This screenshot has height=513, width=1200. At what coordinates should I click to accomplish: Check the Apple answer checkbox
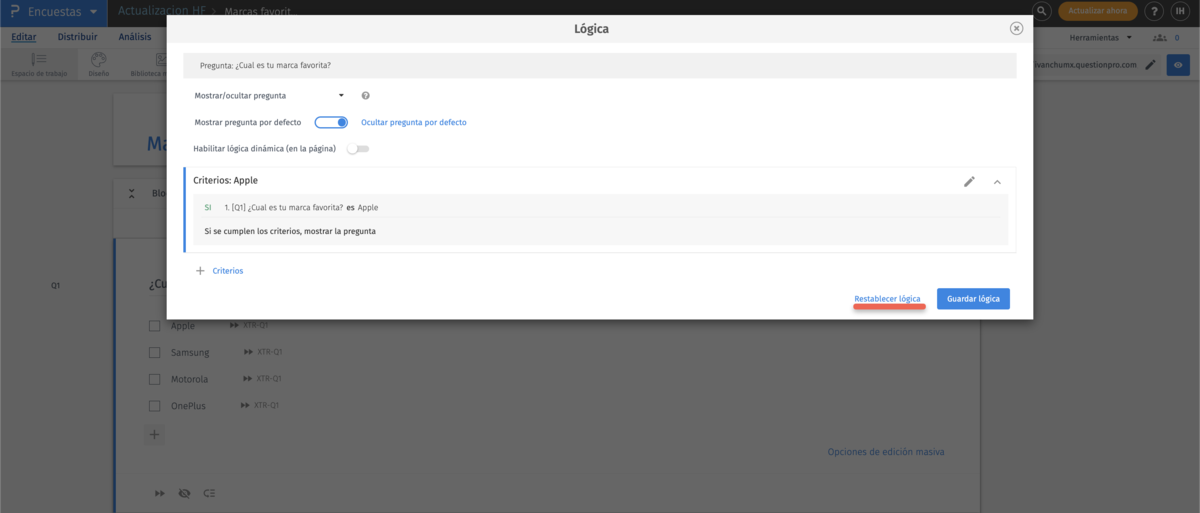pos(155,326)
